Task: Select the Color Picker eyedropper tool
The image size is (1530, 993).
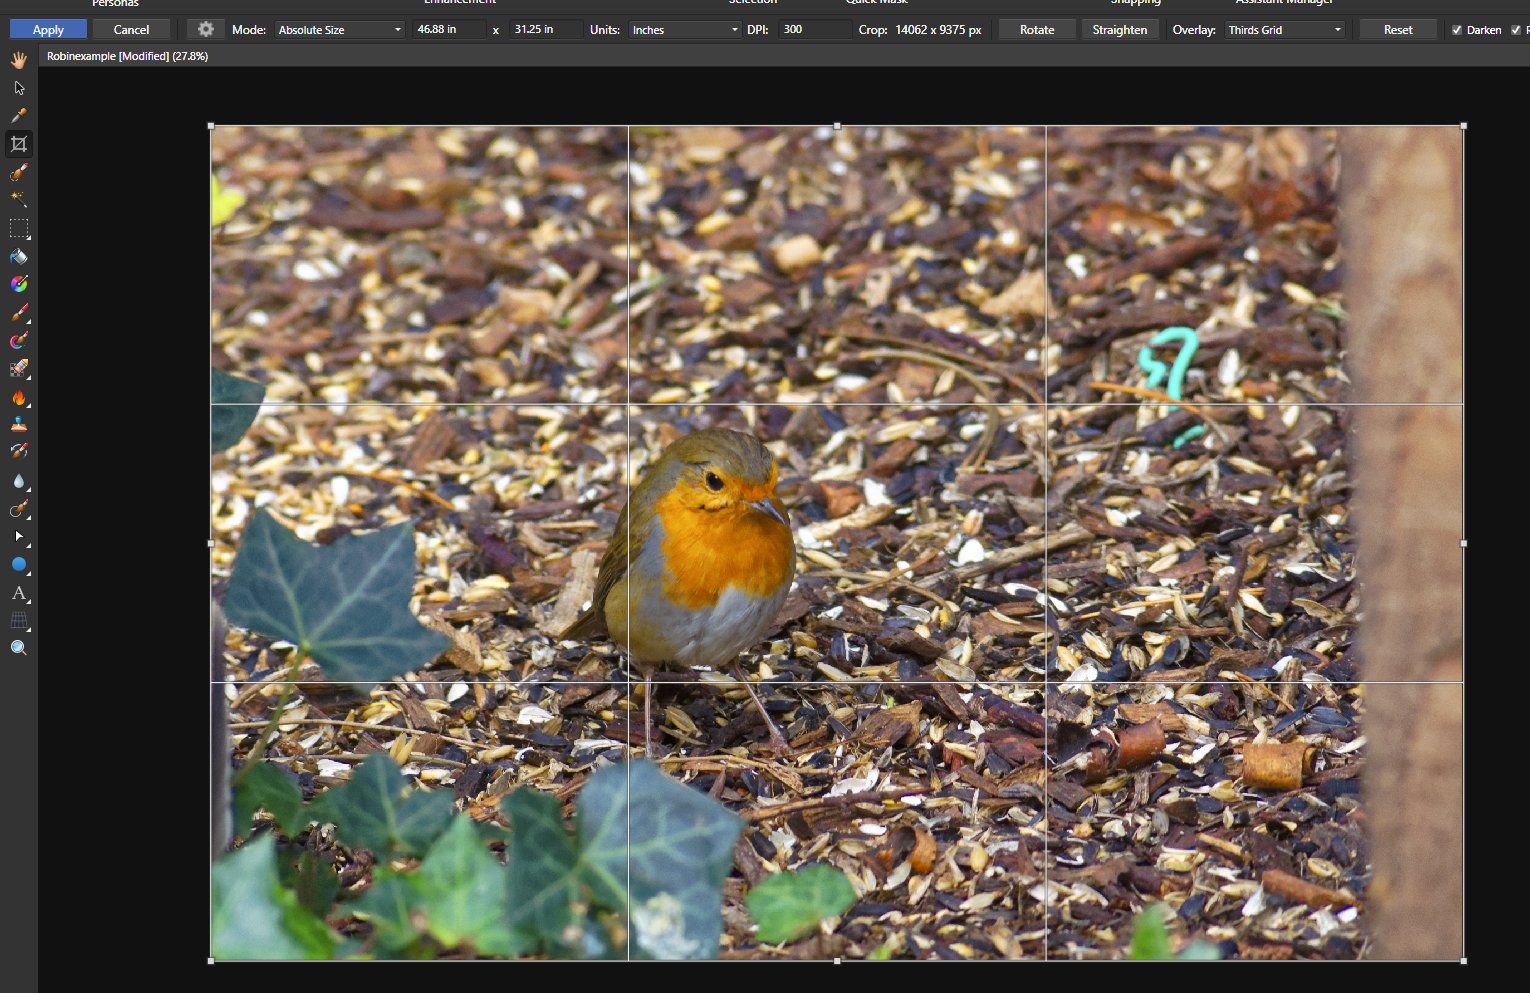Action: tap(18, 116)
